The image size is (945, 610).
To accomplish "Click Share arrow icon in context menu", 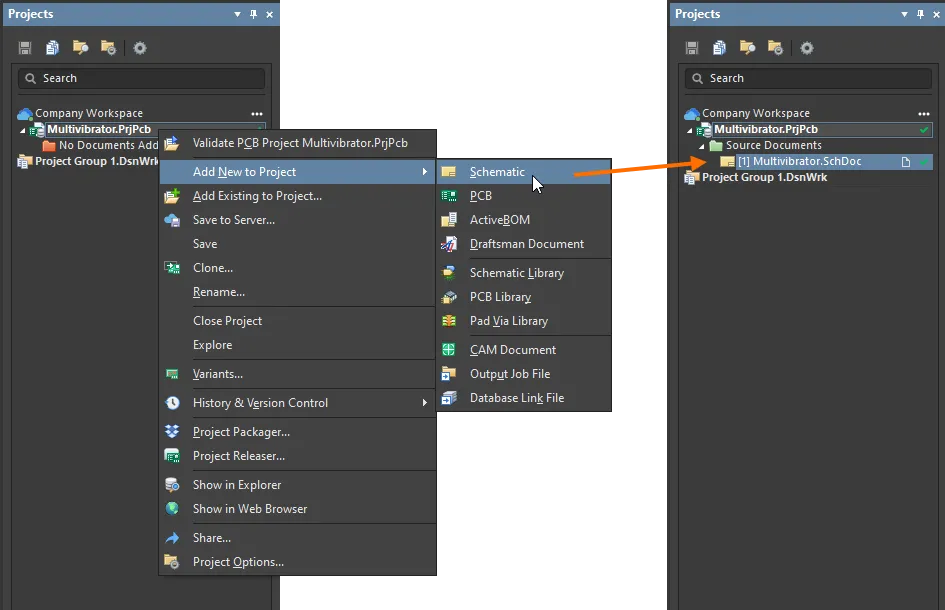I will click(172, 538).
